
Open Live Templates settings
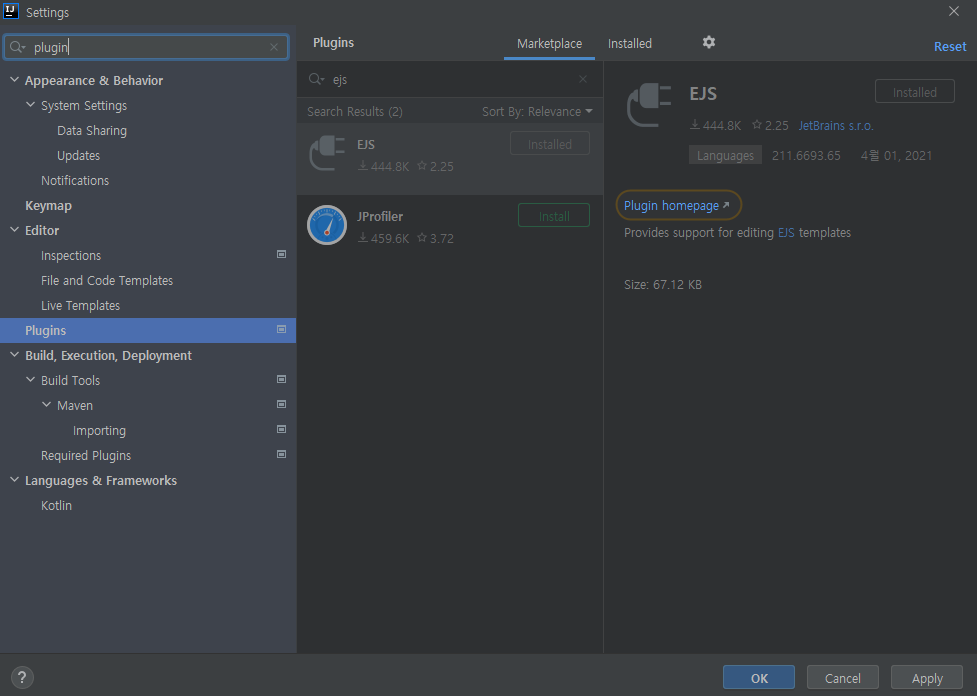tap(80, 305)
